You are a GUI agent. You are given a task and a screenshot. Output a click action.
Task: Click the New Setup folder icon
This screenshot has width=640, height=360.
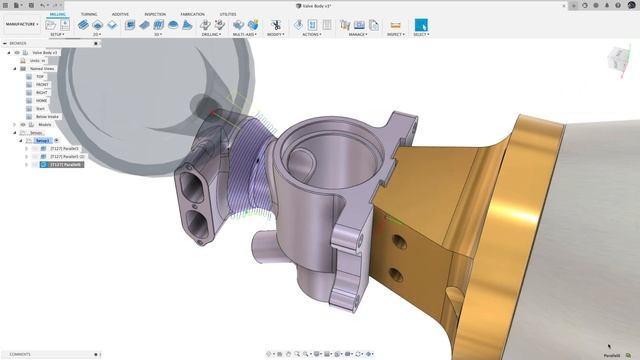(51, 25)
